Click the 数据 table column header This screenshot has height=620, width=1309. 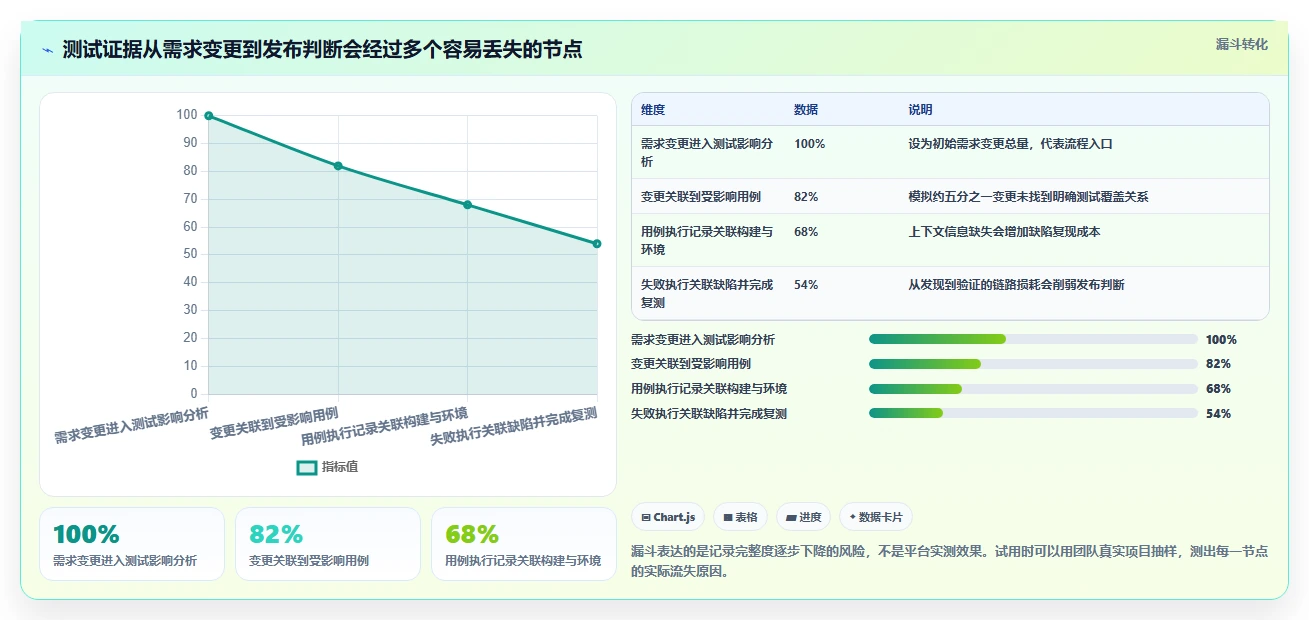(806, 110)
